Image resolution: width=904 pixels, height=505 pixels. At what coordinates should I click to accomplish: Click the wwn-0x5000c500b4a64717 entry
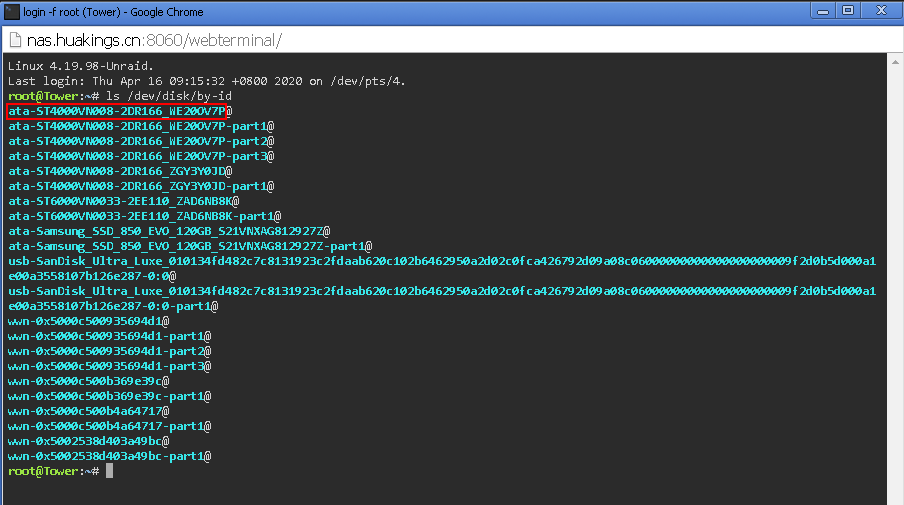click(x=88, y=411)
